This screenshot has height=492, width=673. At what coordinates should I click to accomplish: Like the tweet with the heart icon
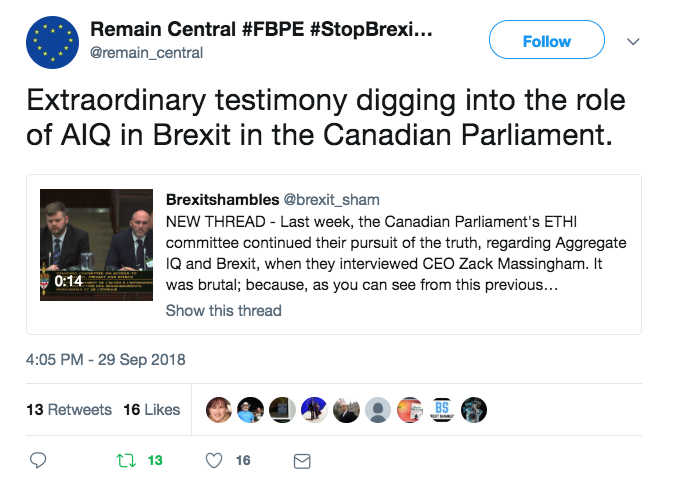[213, 461]
